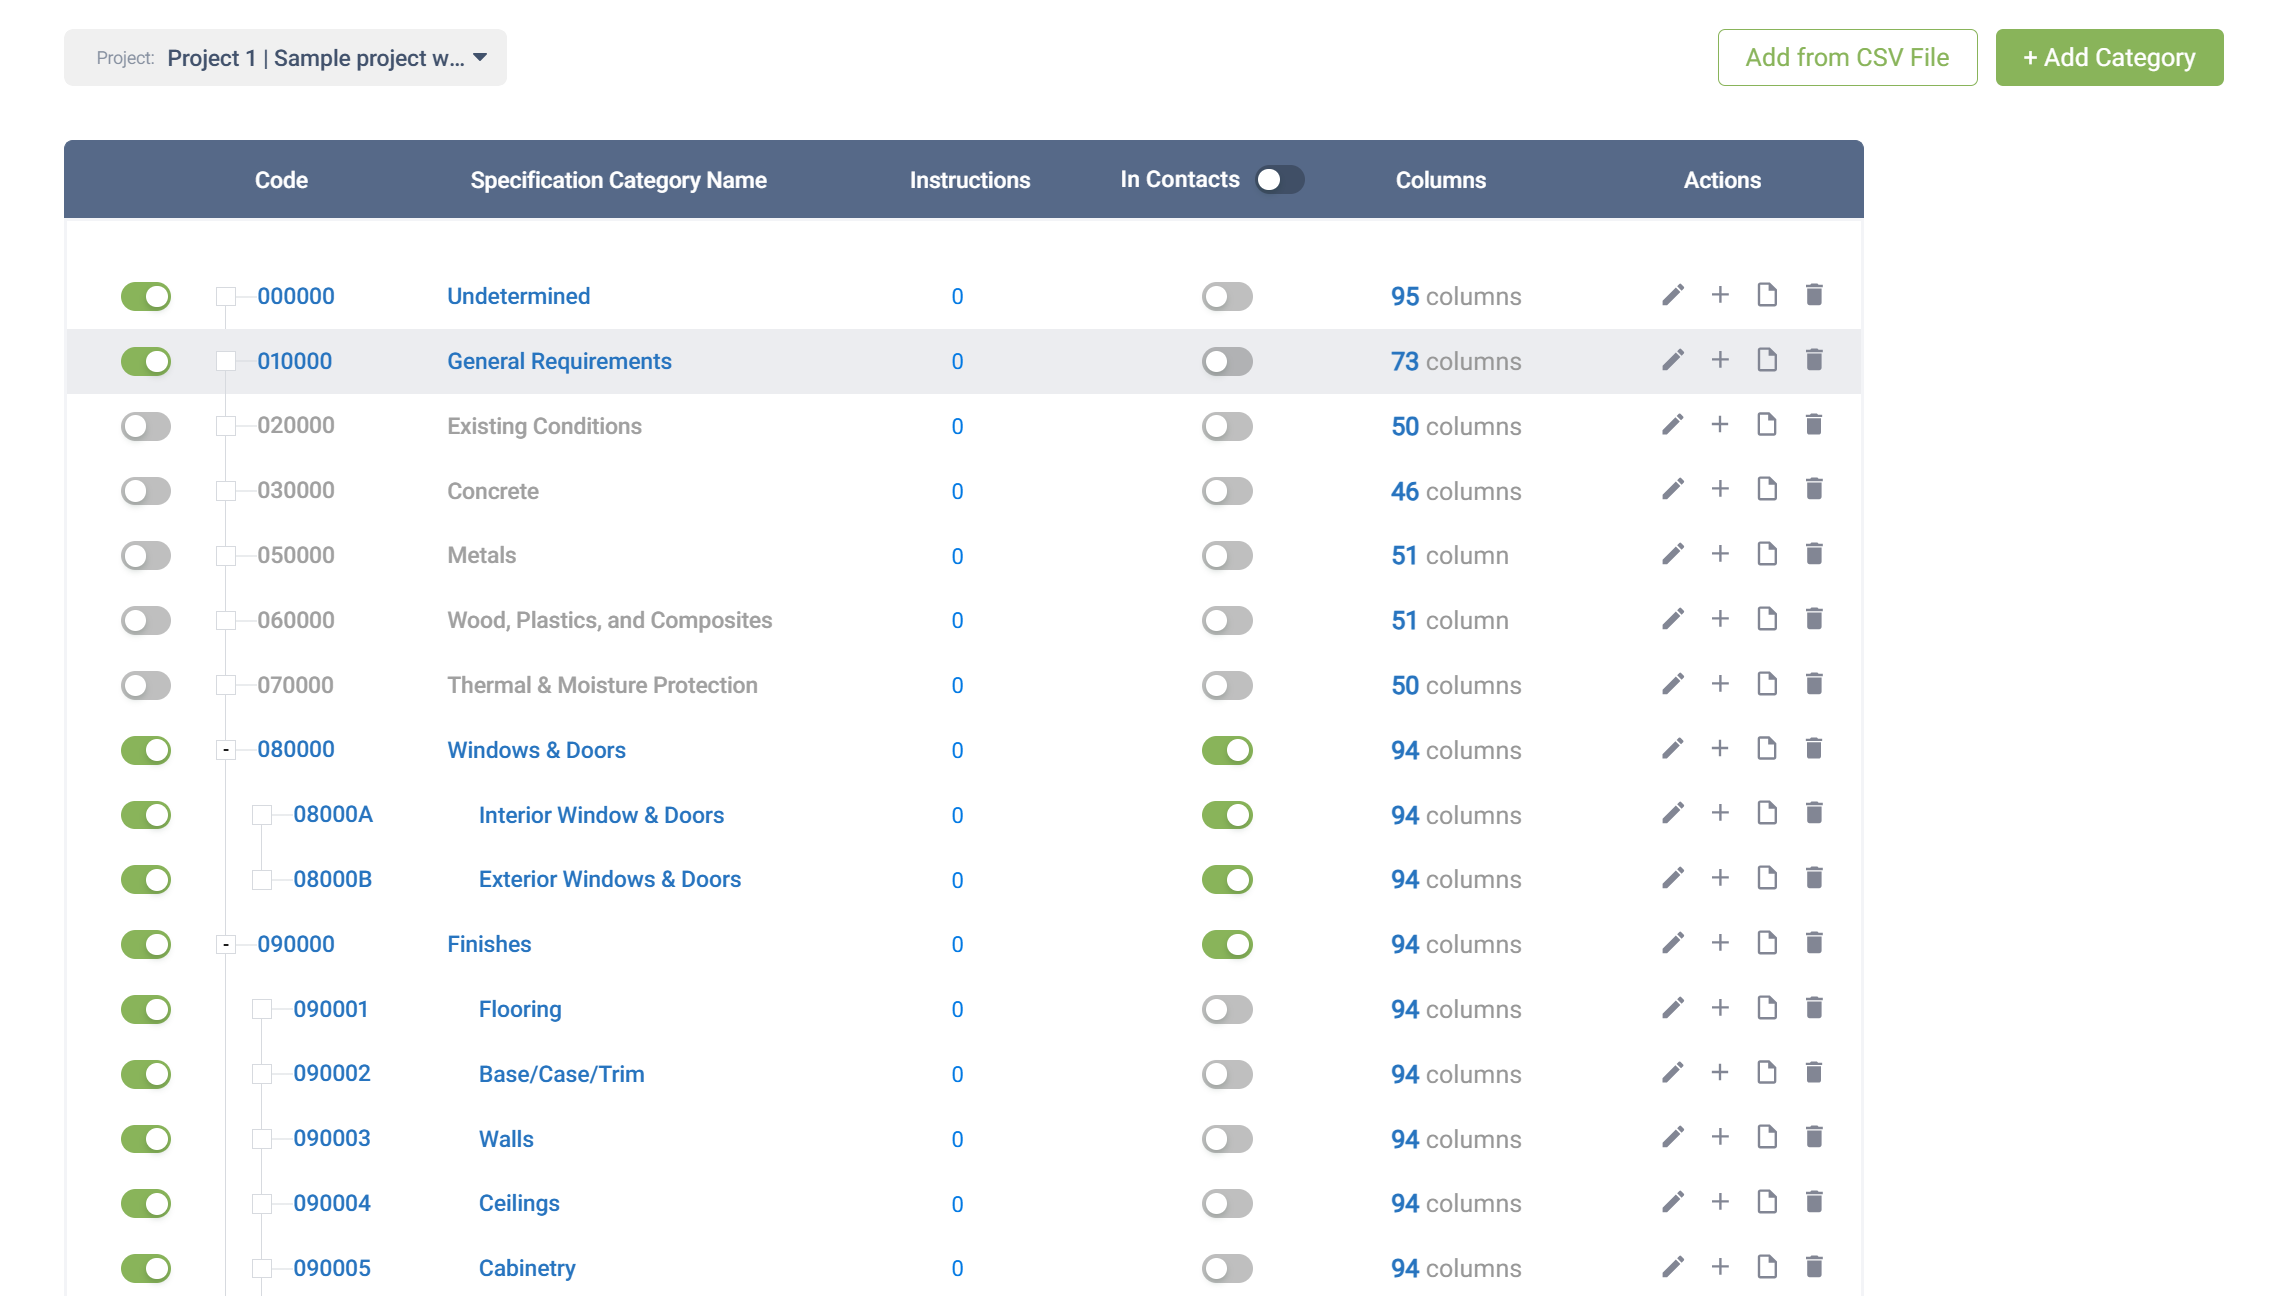Open the edit pencil icon for Undetermined
Viewport: 2273px width, 1296px height.
[x=1671, y=295]
